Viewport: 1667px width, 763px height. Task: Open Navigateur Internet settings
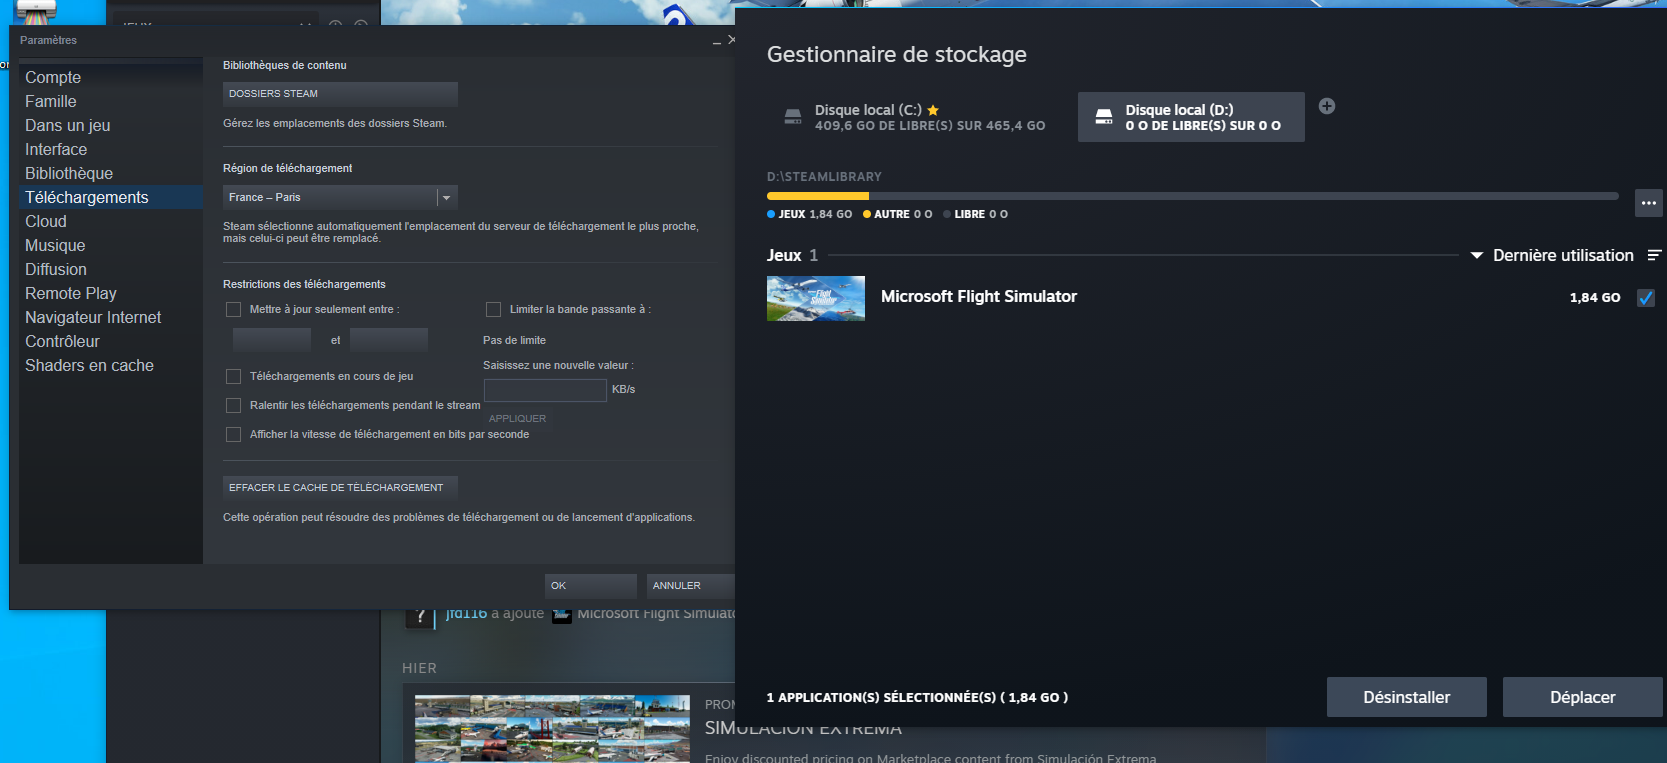(x=111, y=317)
